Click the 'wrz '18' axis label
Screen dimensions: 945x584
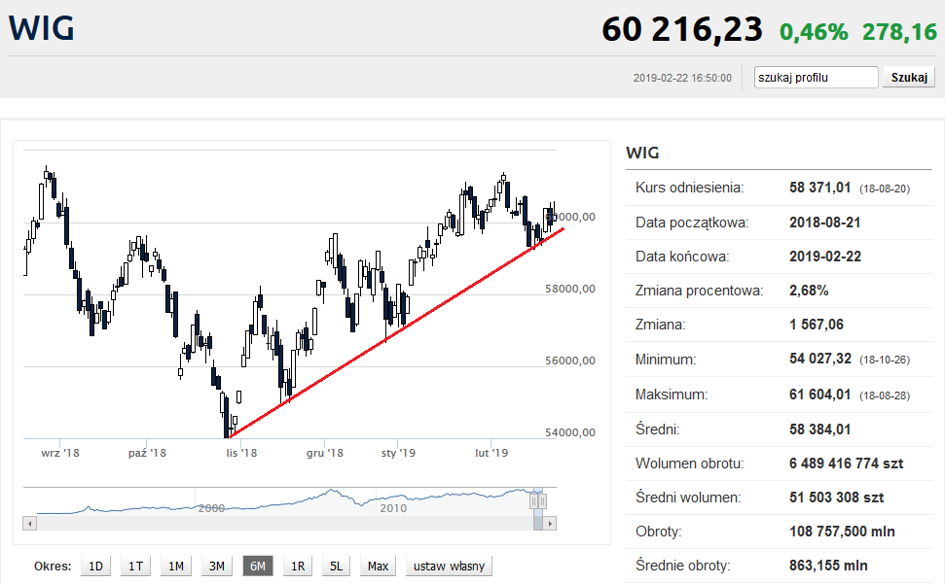pos(60,453)
